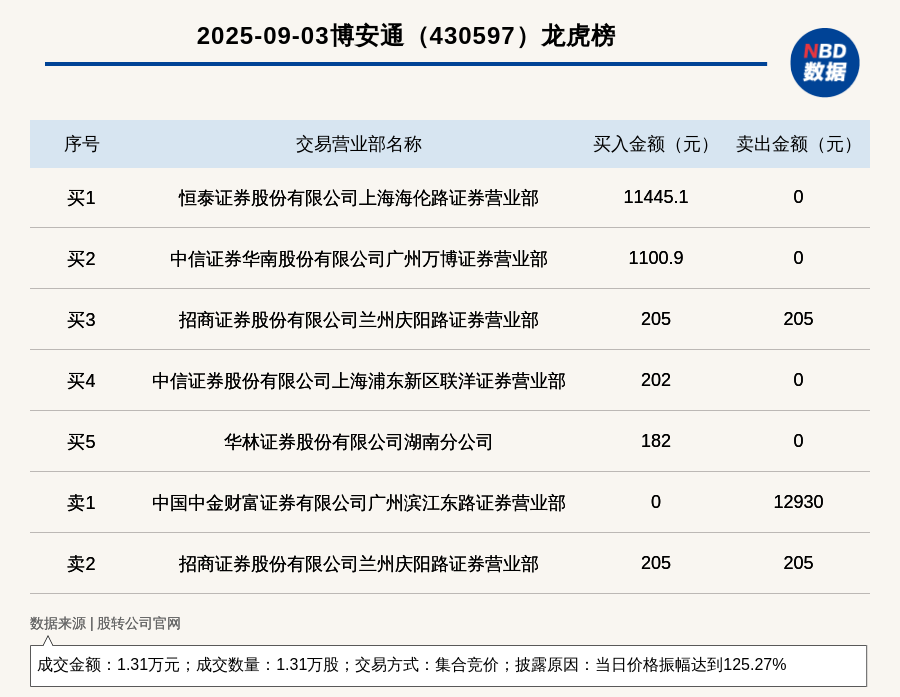Select sell amount 205 in 买3 row
Image resolution: width=900 pixels, height=697 pixels.
point(798,319)
